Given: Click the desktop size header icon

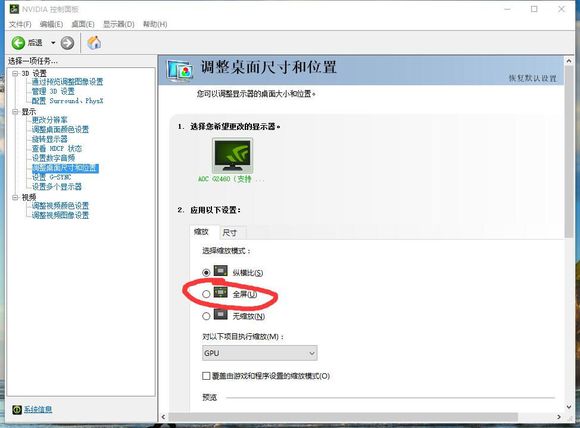Looking at the screenshot, I should [180, 70].
